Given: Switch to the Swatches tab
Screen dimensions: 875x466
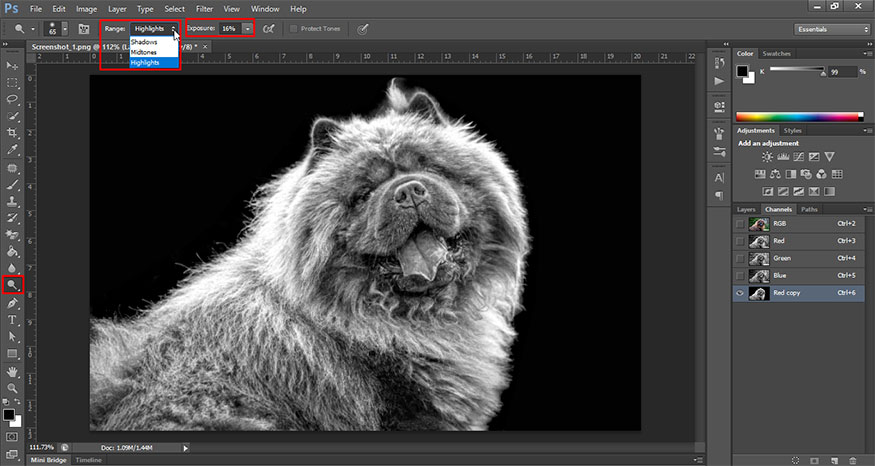Looking at the screenshot, I should 776,54.
